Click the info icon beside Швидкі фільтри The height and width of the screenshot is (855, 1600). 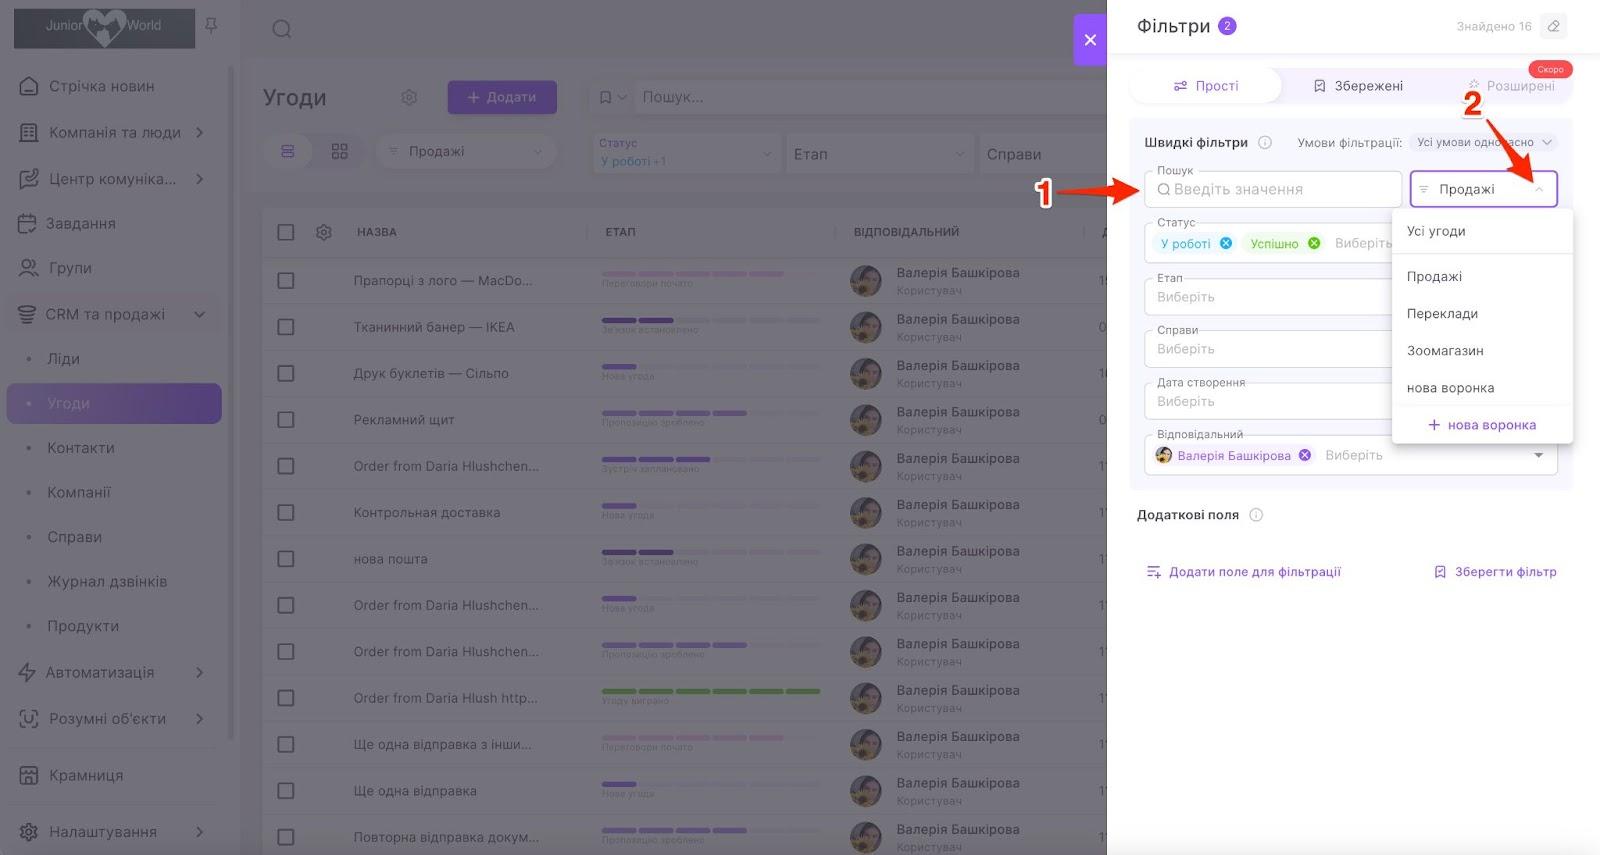(1265, 142)
